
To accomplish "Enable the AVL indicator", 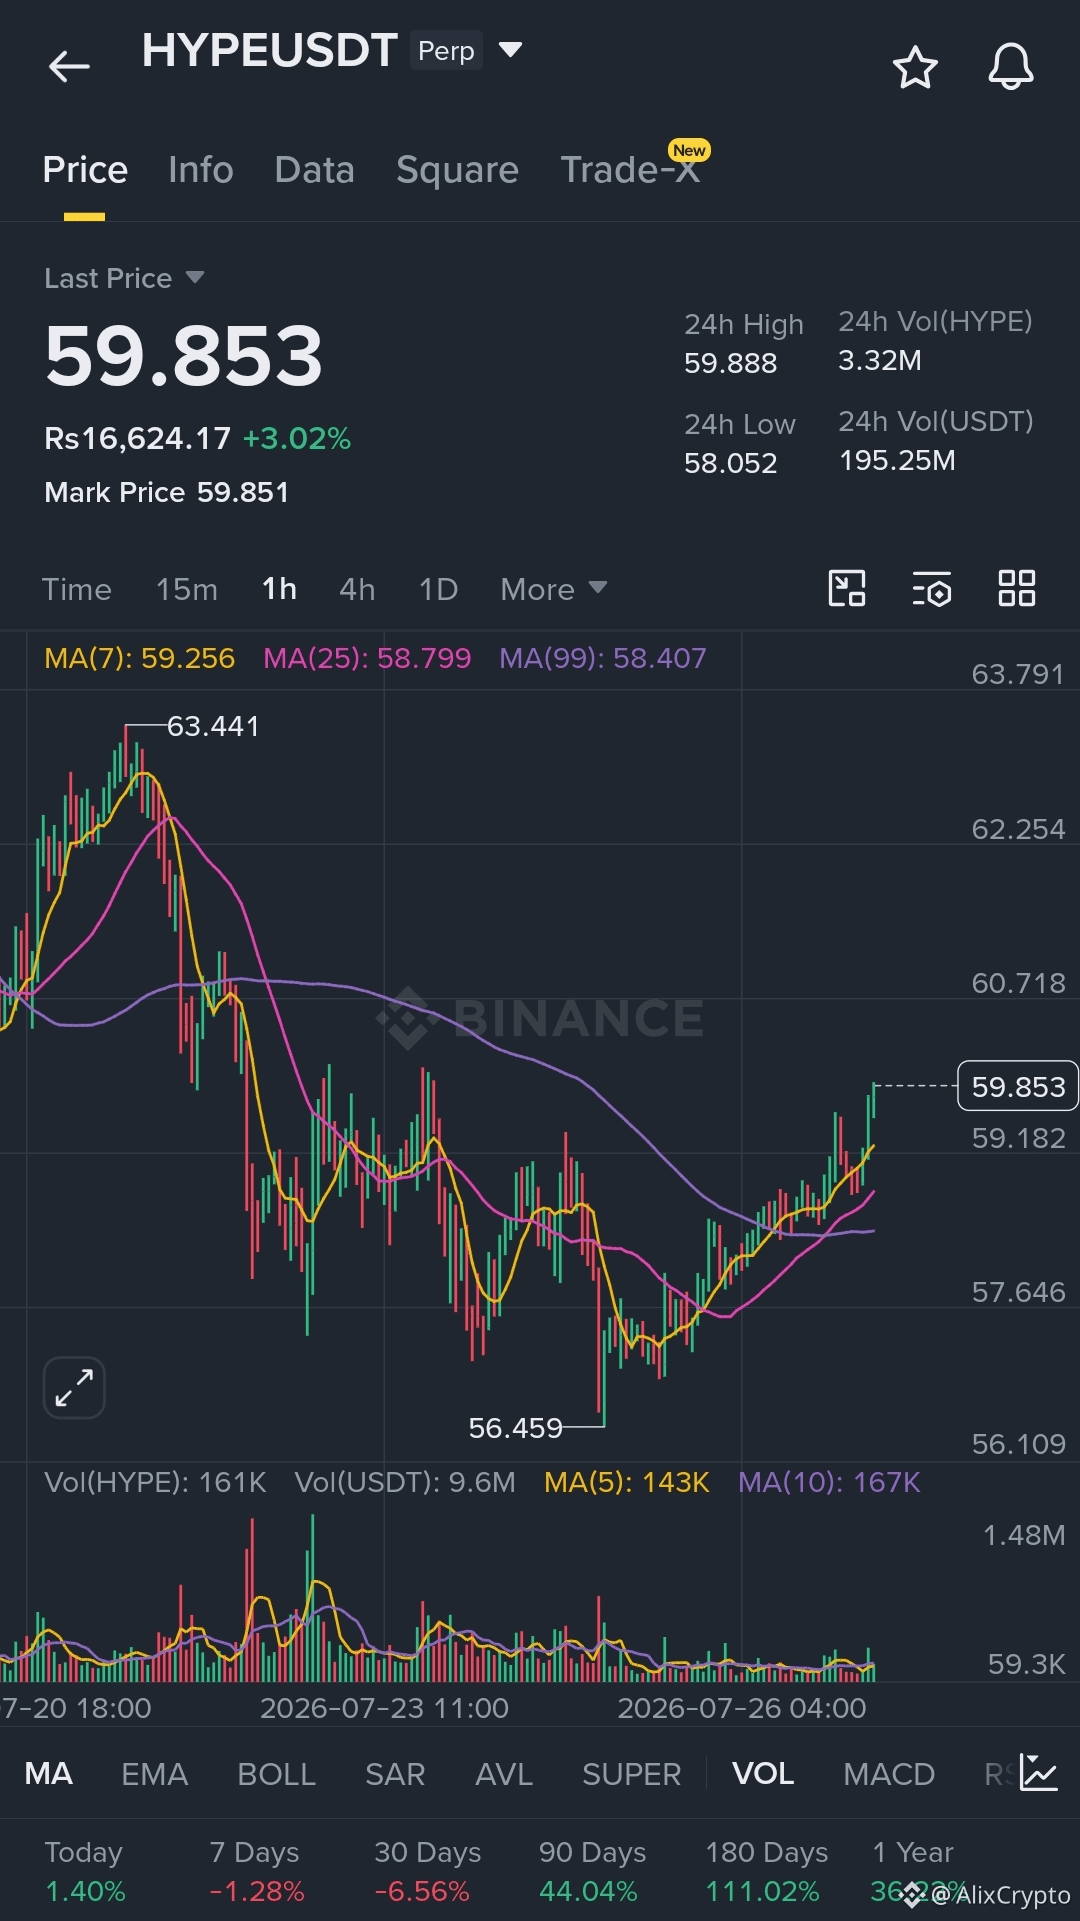I will (504, 1773).
